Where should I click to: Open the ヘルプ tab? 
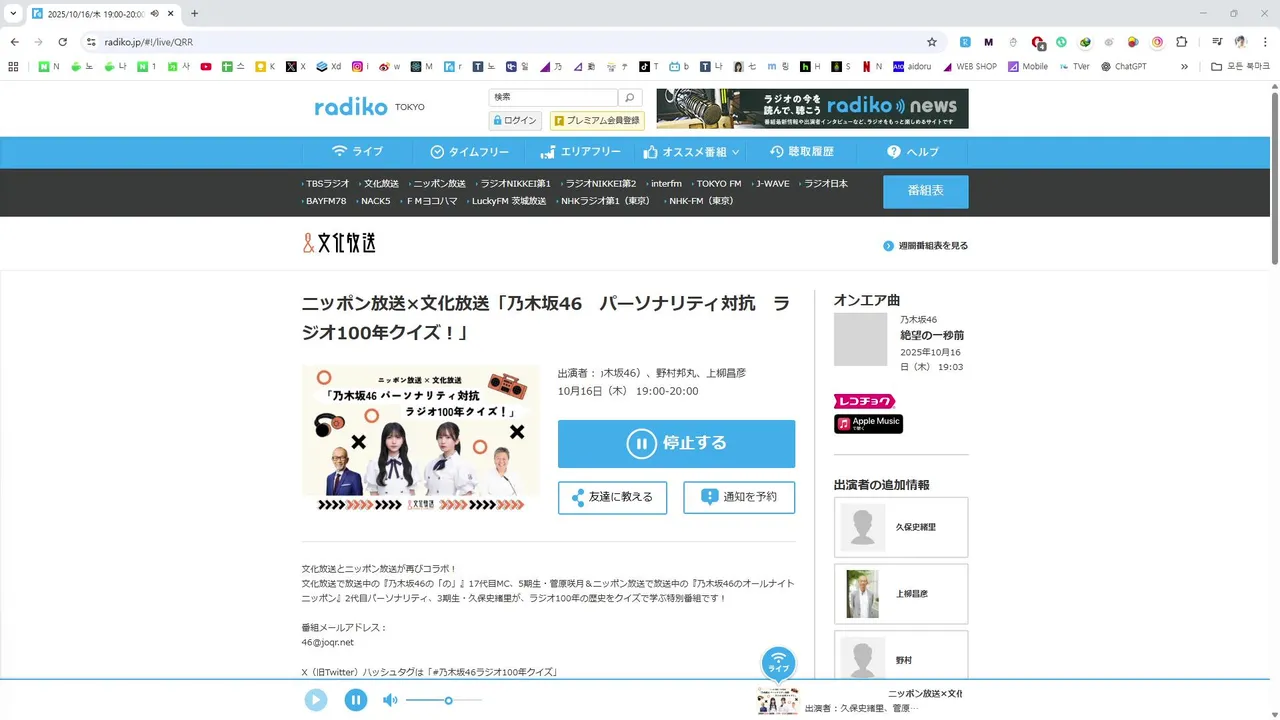click(x=912, y=152)
